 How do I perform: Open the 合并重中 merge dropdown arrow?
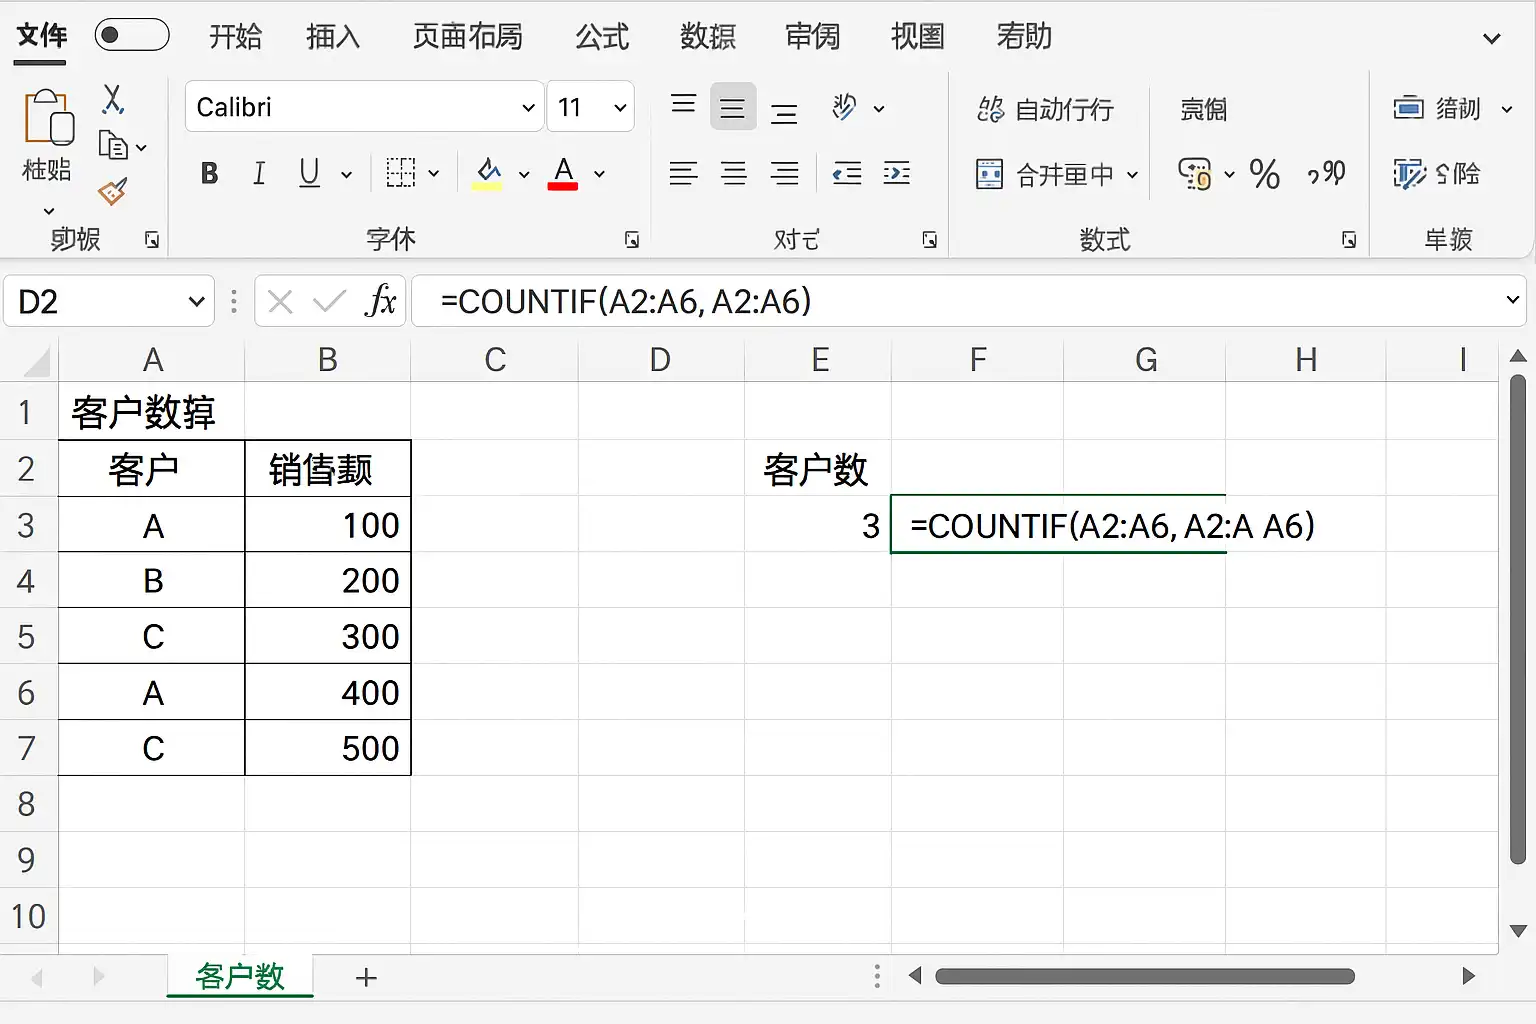click(1132, 174)
